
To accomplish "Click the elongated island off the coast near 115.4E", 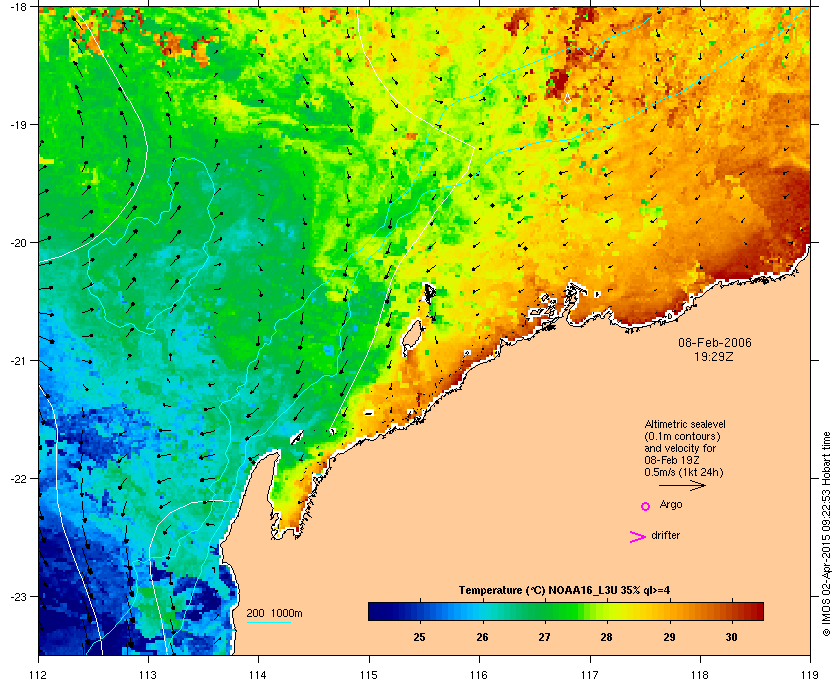I will pyautogui.click(x=411, y=336).
